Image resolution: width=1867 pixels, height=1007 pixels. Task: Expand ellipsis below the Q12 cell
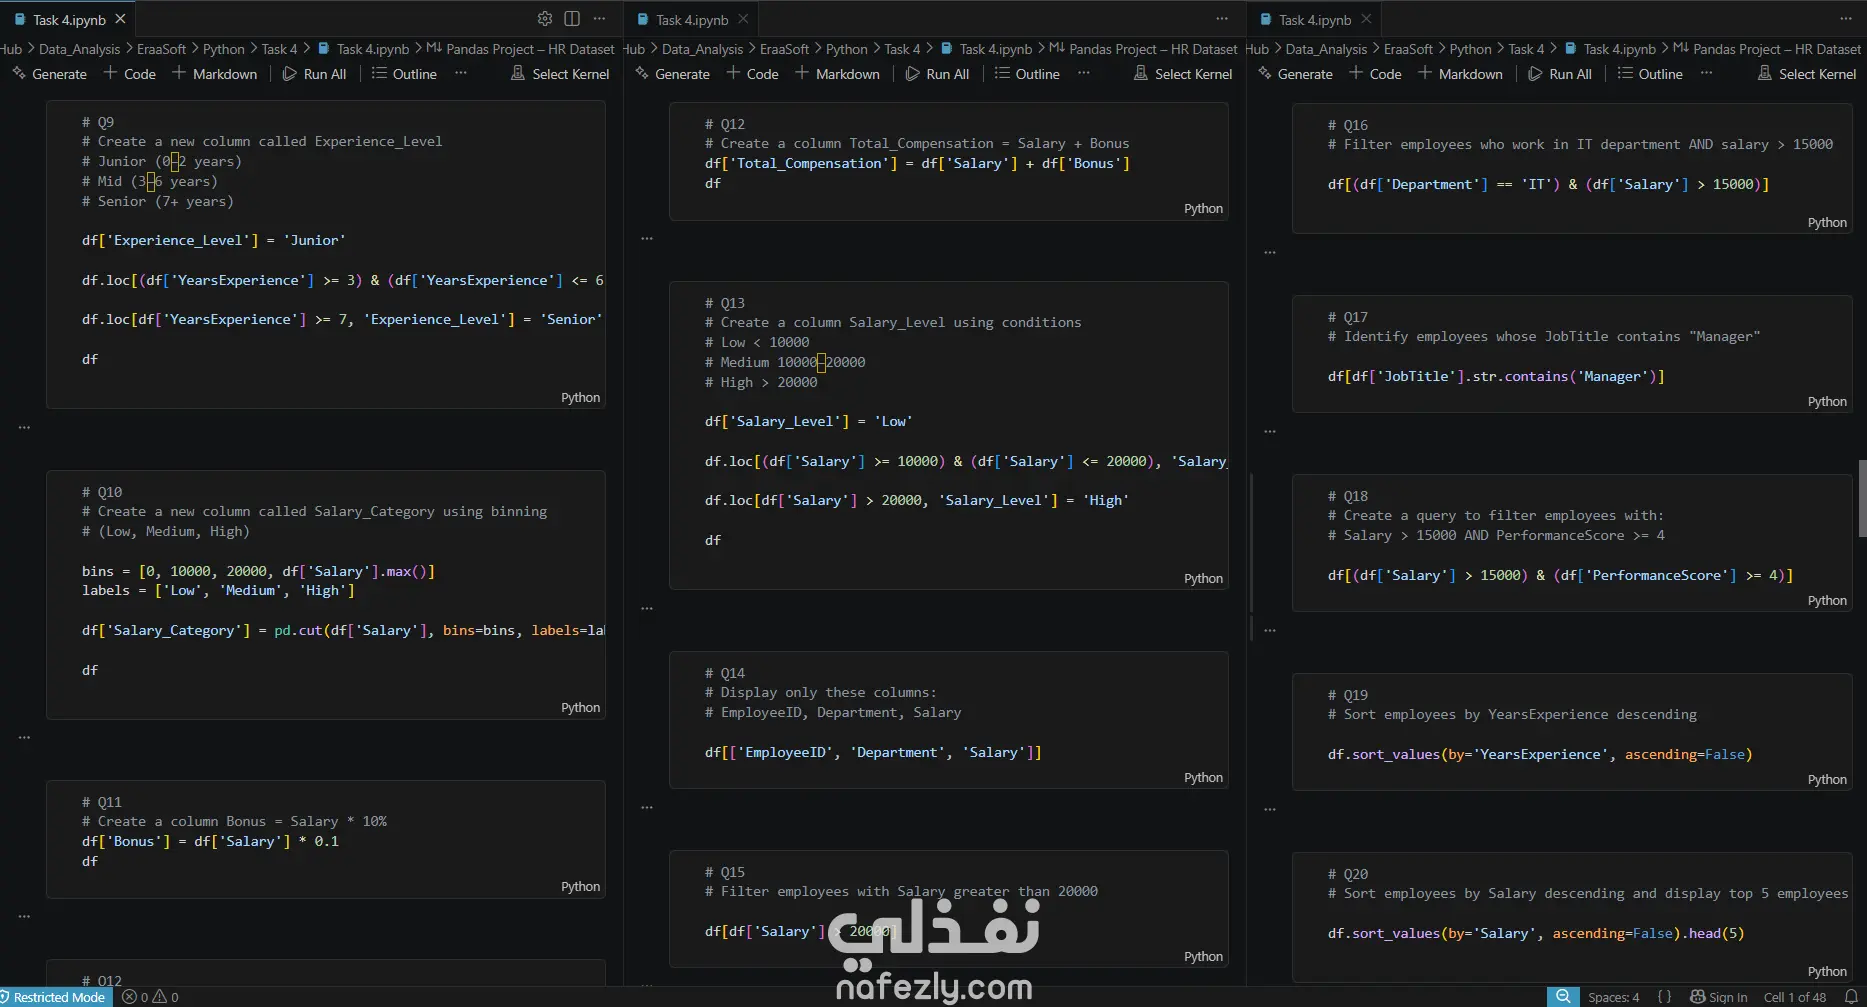tap(647, 238)
